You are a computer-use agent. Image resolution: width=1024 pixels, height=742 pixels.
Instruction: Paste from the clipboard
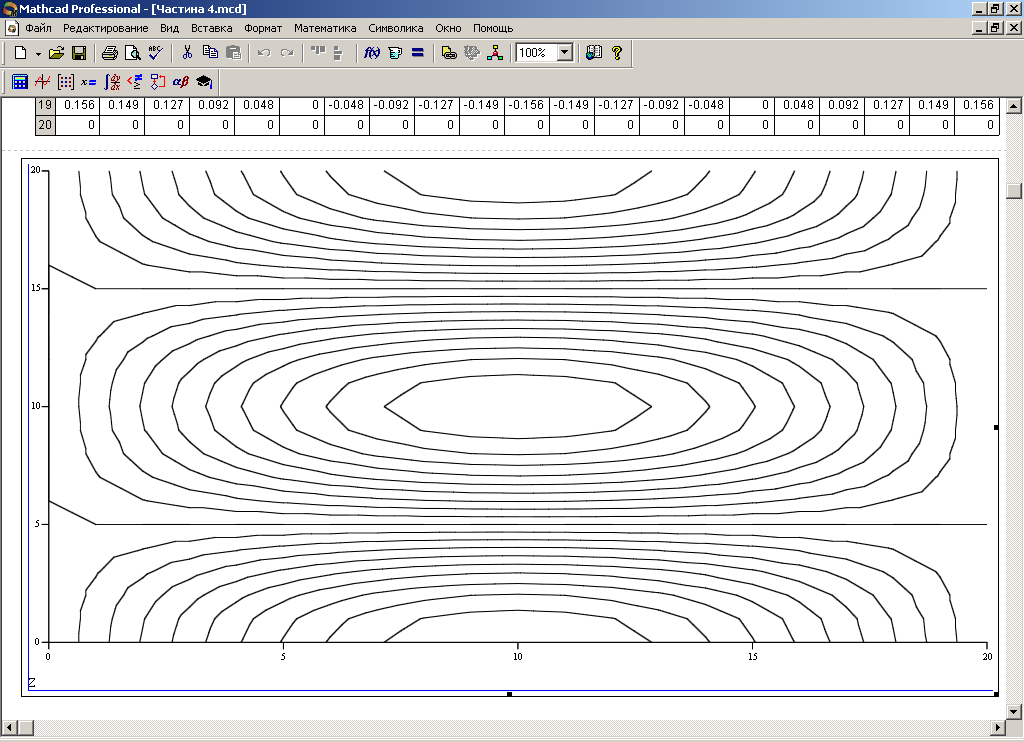click(x=233, y=53)
